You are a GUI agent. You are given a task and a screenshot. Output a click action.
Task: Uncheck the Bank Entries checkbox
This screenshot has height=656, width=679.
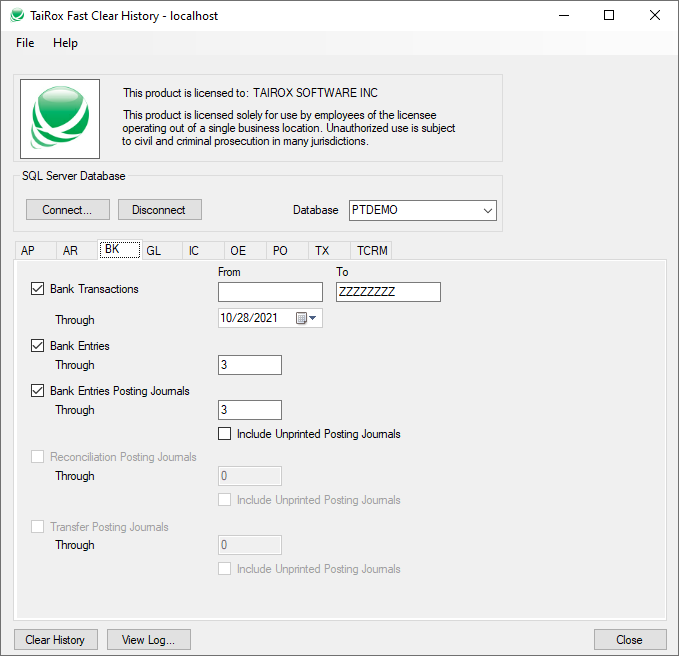(37, 346)
